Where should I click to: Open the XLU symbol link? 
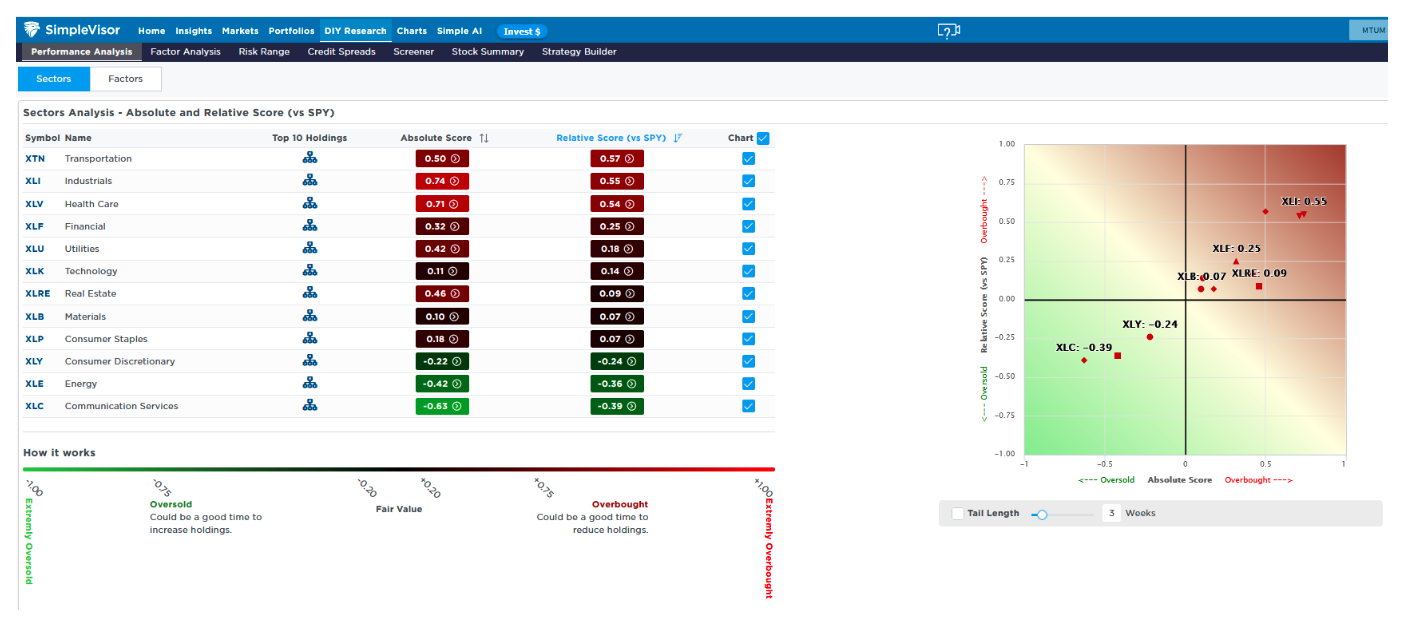coord(34,249)
